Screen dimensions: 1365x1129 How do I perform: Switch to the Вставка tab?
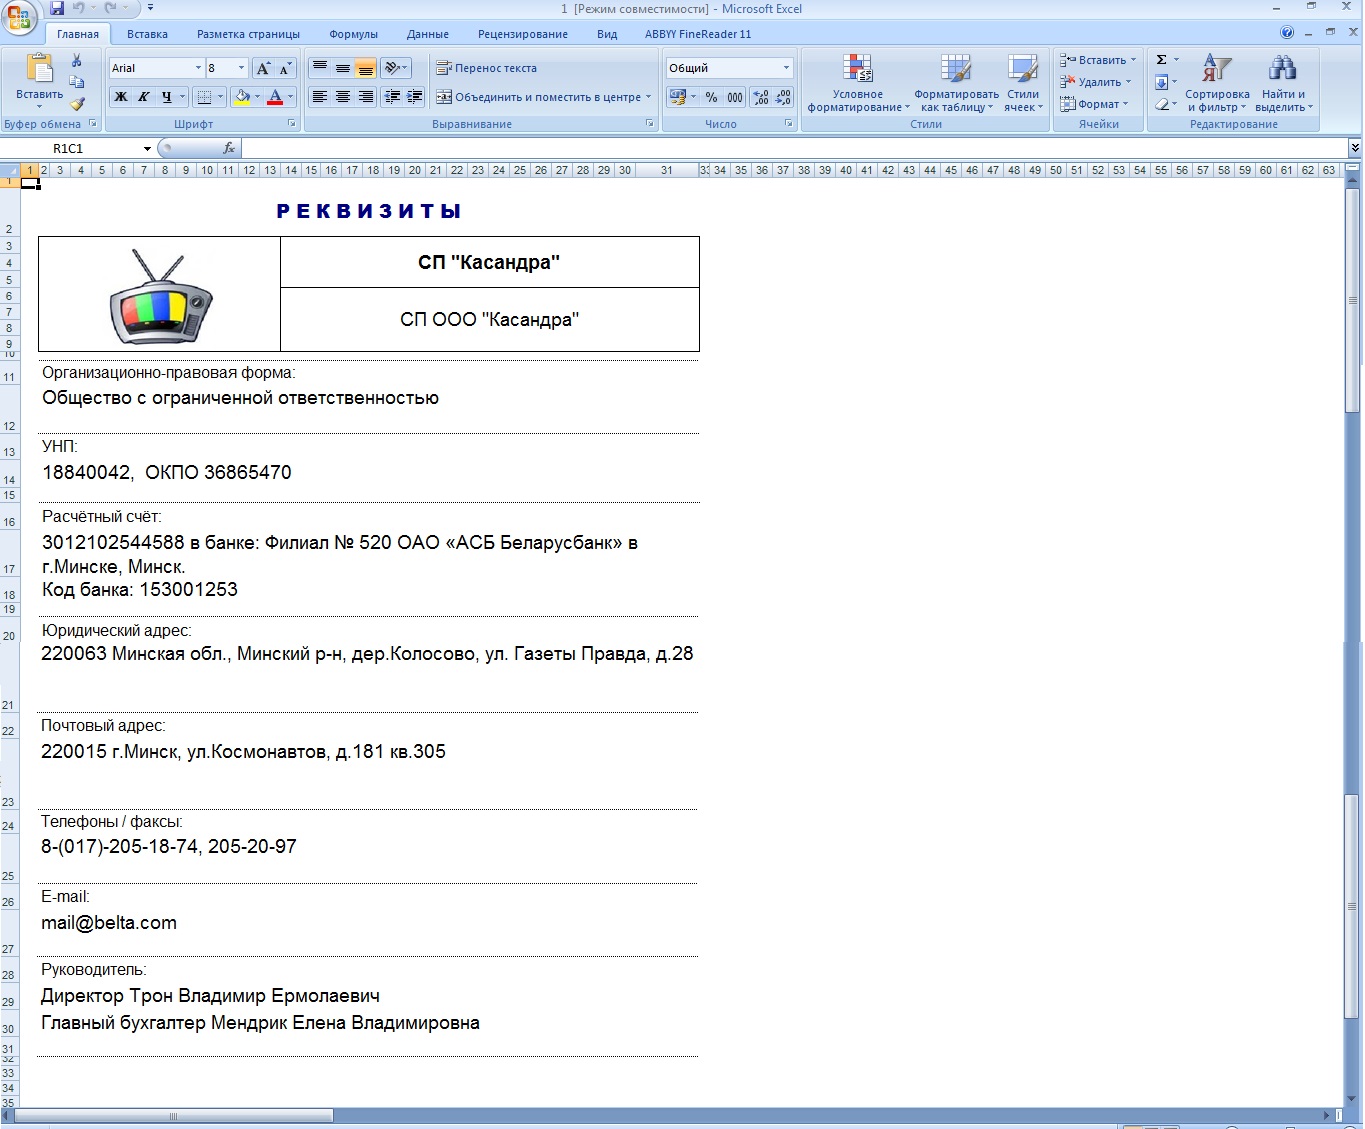click(x=147, y=34)
